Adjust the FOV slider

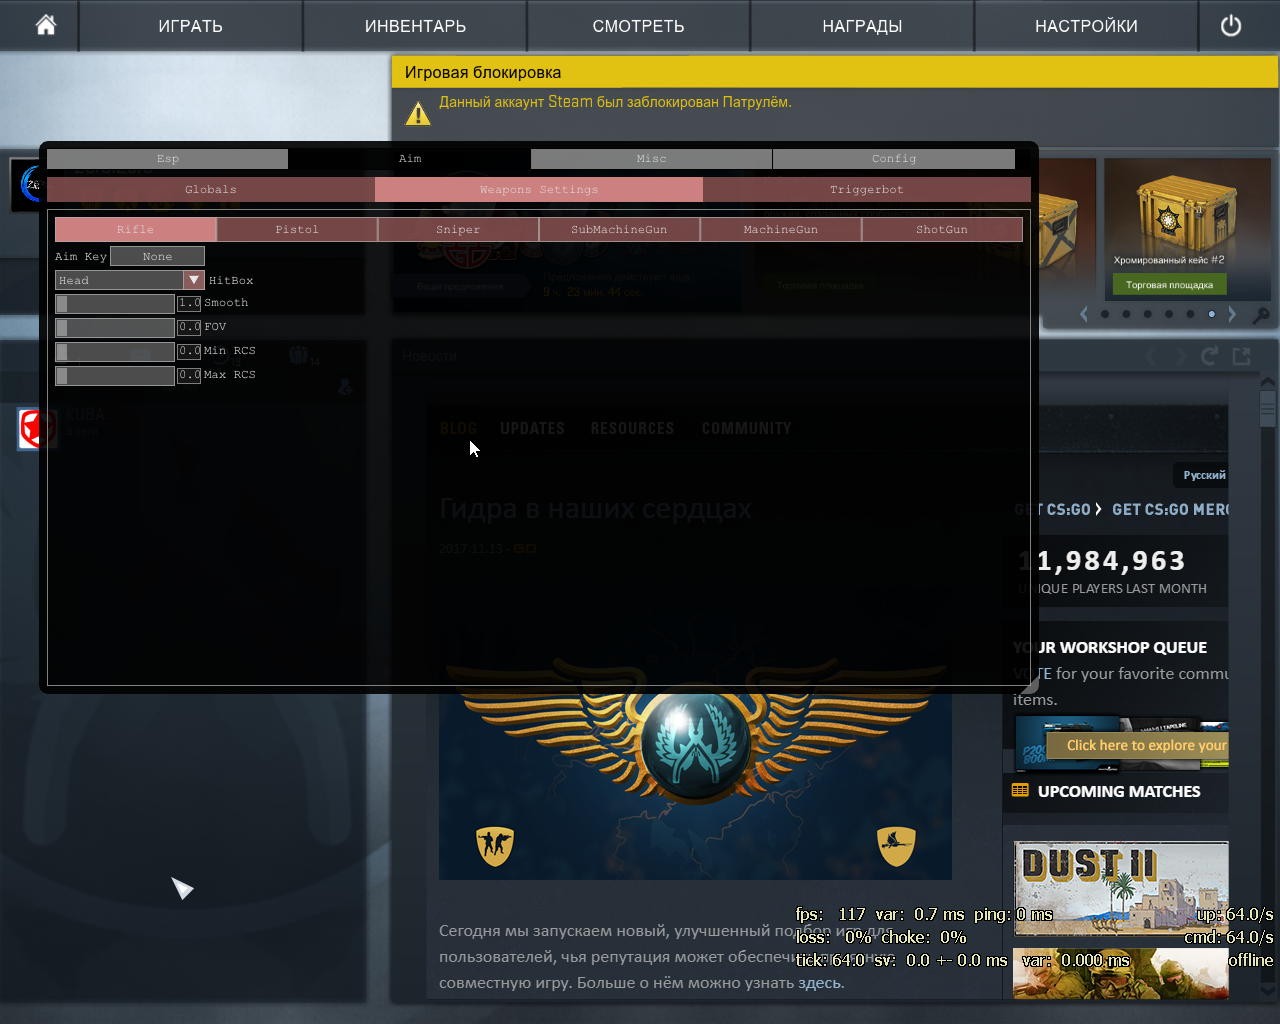[115, 327]
